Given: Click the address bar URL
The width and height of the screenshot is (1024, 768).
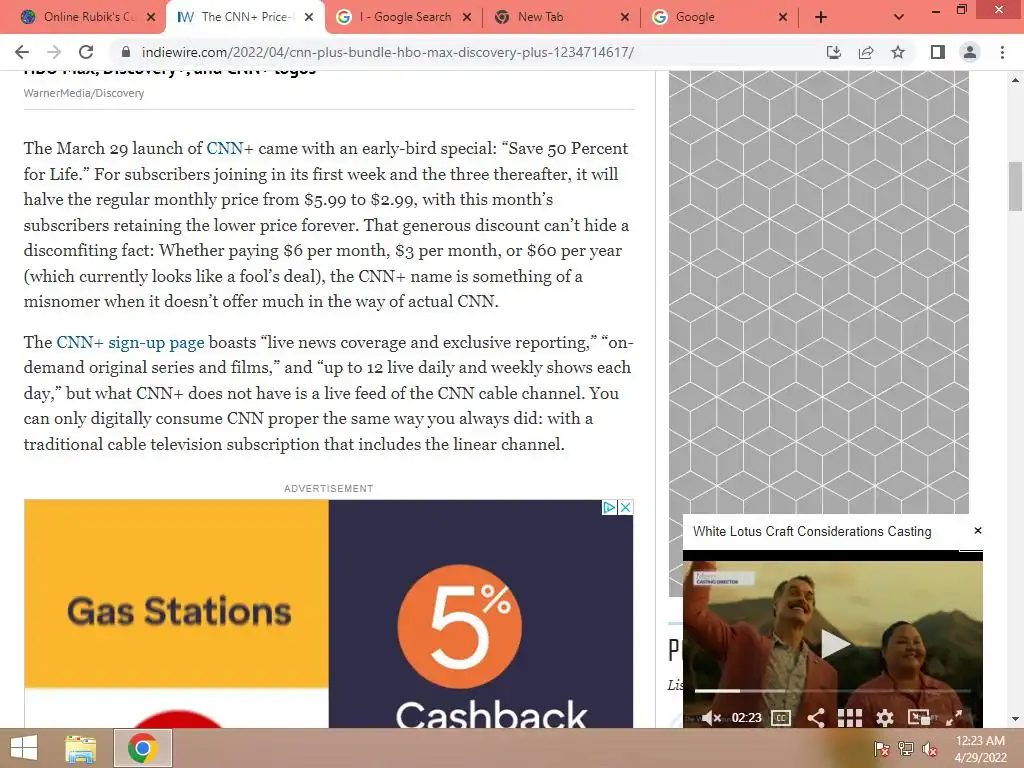Looking at the screenshot, I should click(x=387, y=52).
